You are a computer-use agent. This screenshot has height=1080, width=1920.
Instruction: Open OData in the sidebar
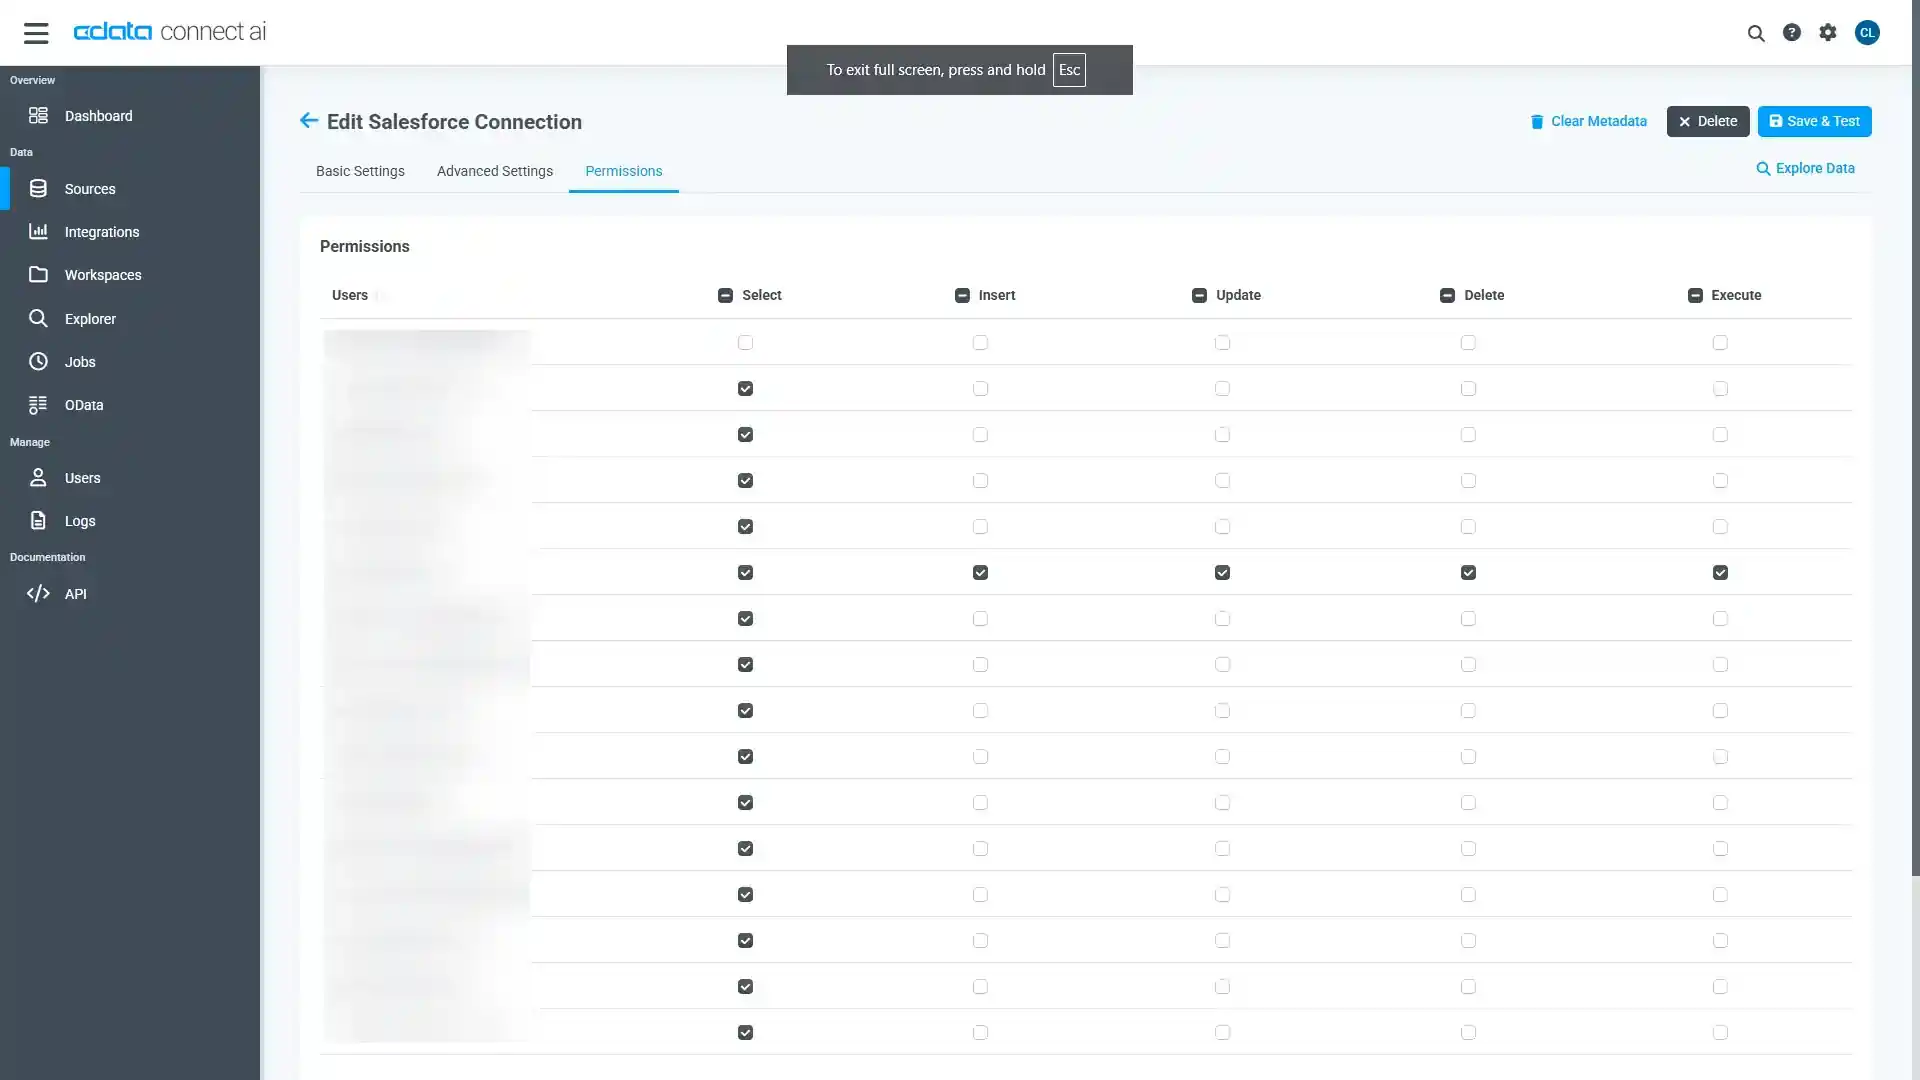tap(84, 405)
